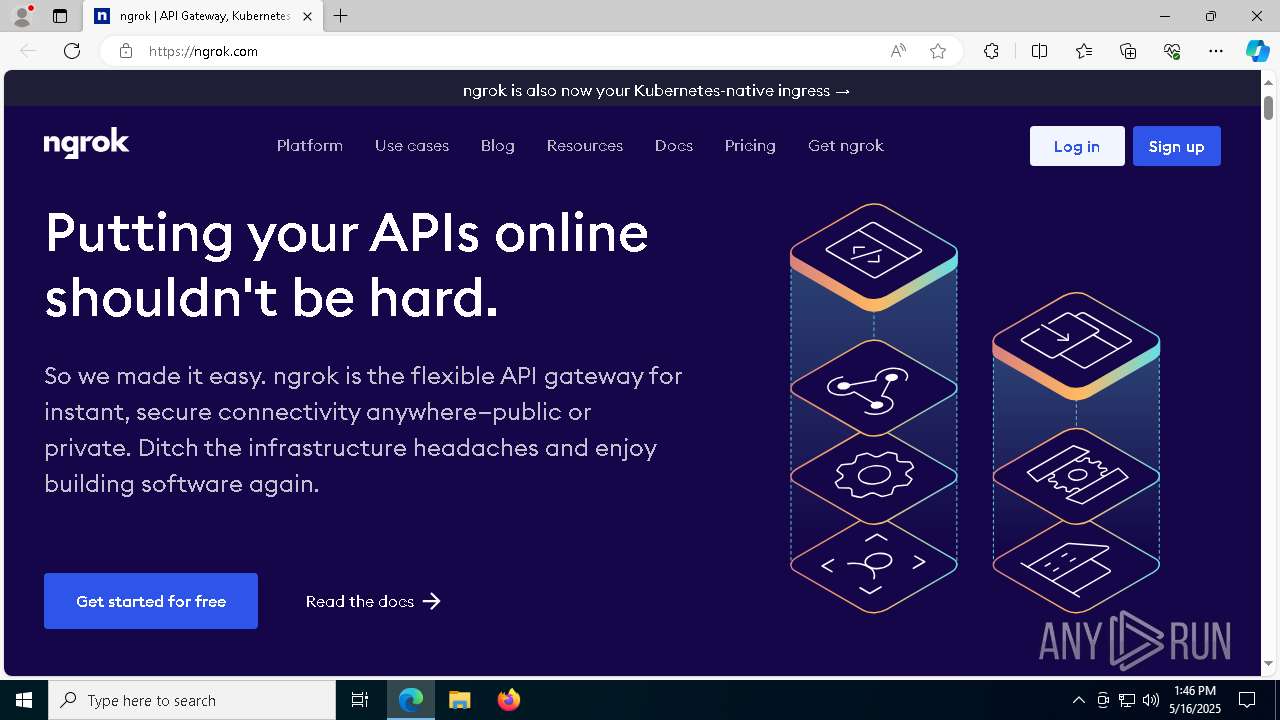
Task: Open the Resources menu
Action: (585, 146)
